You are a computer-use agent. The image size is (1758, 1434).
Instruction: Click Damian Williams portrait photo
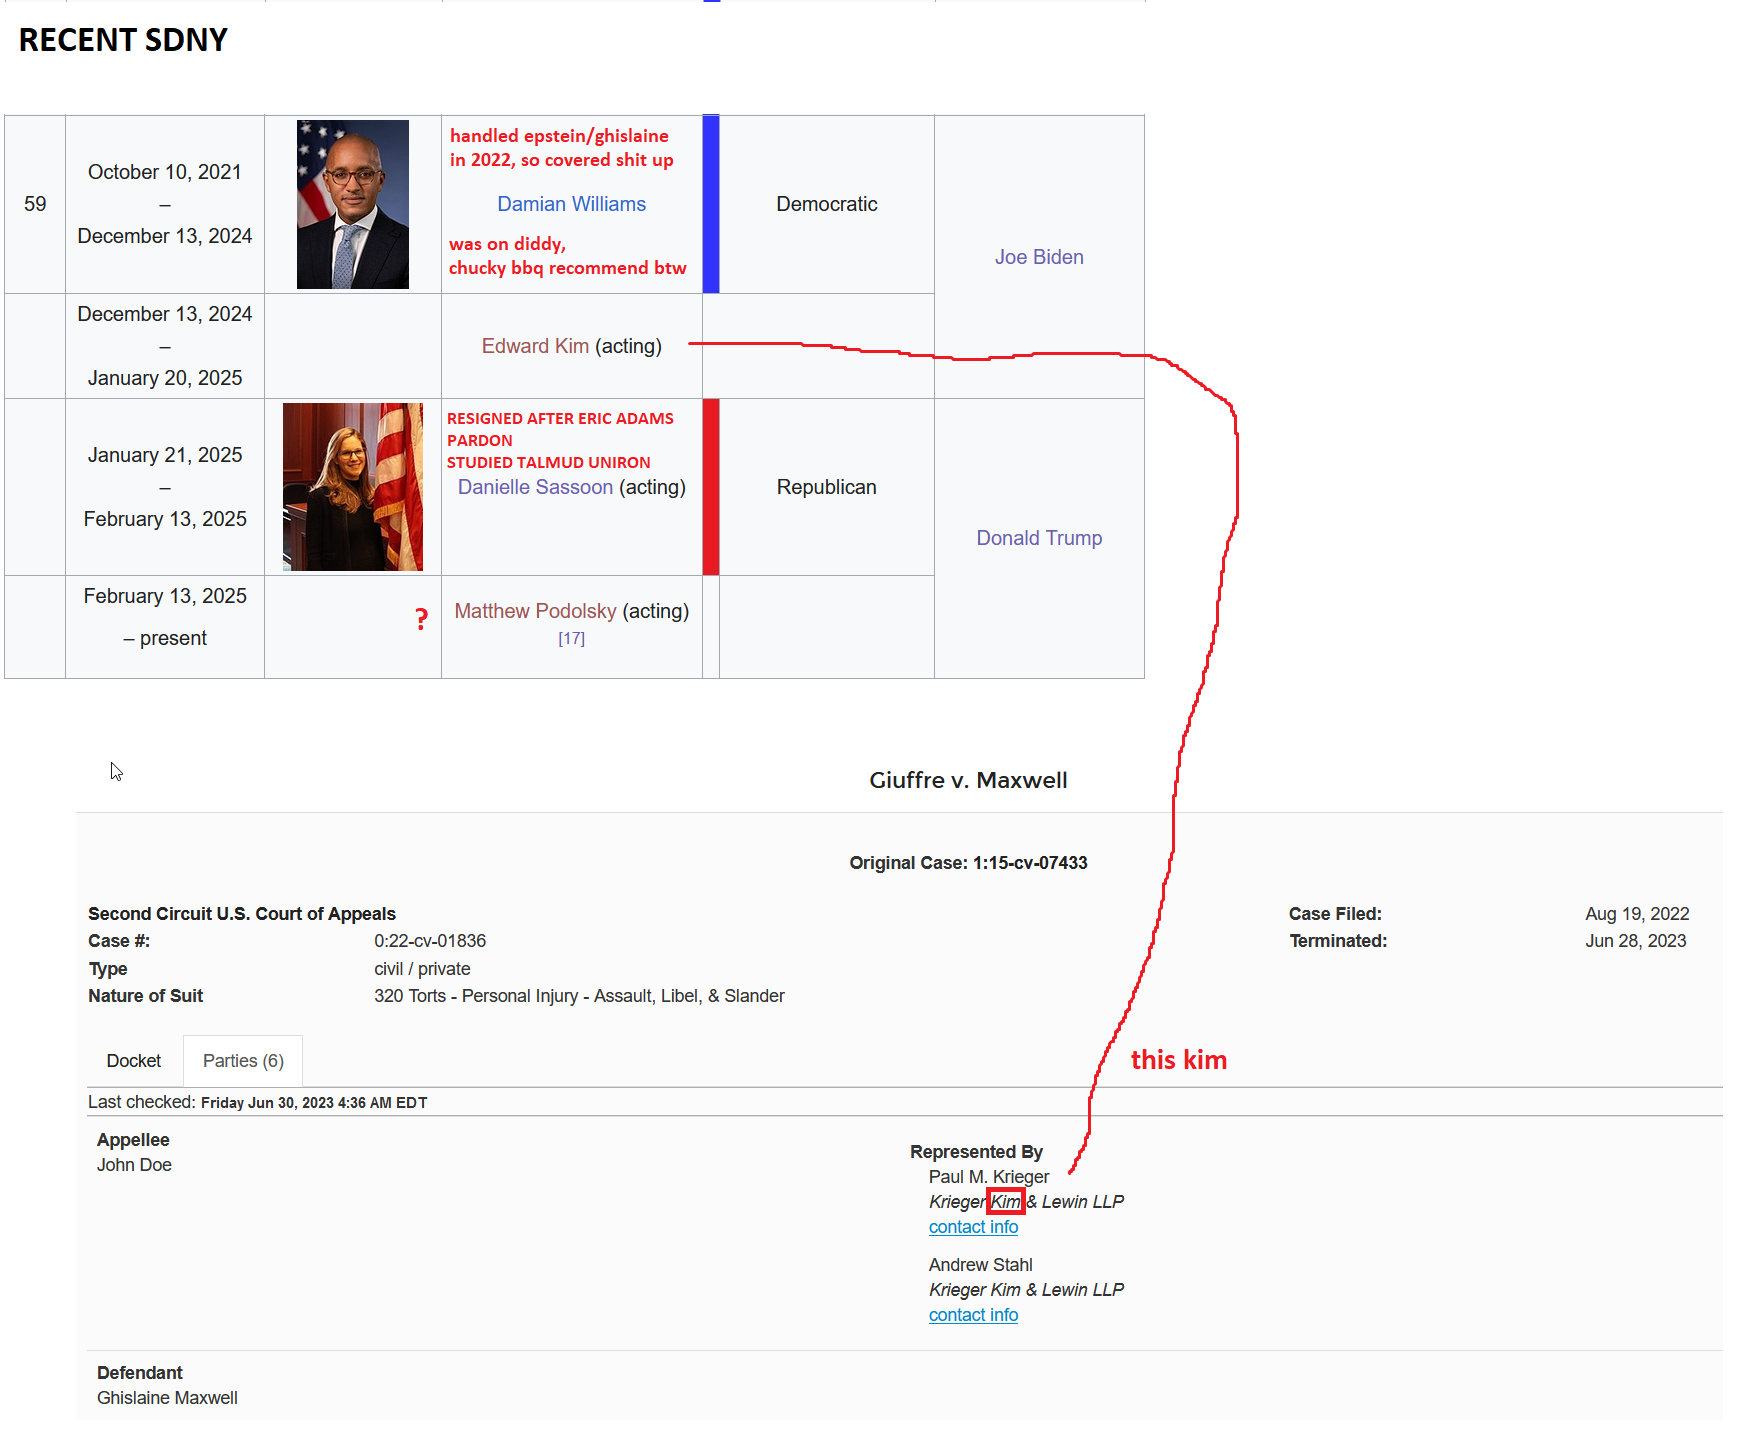353,204
